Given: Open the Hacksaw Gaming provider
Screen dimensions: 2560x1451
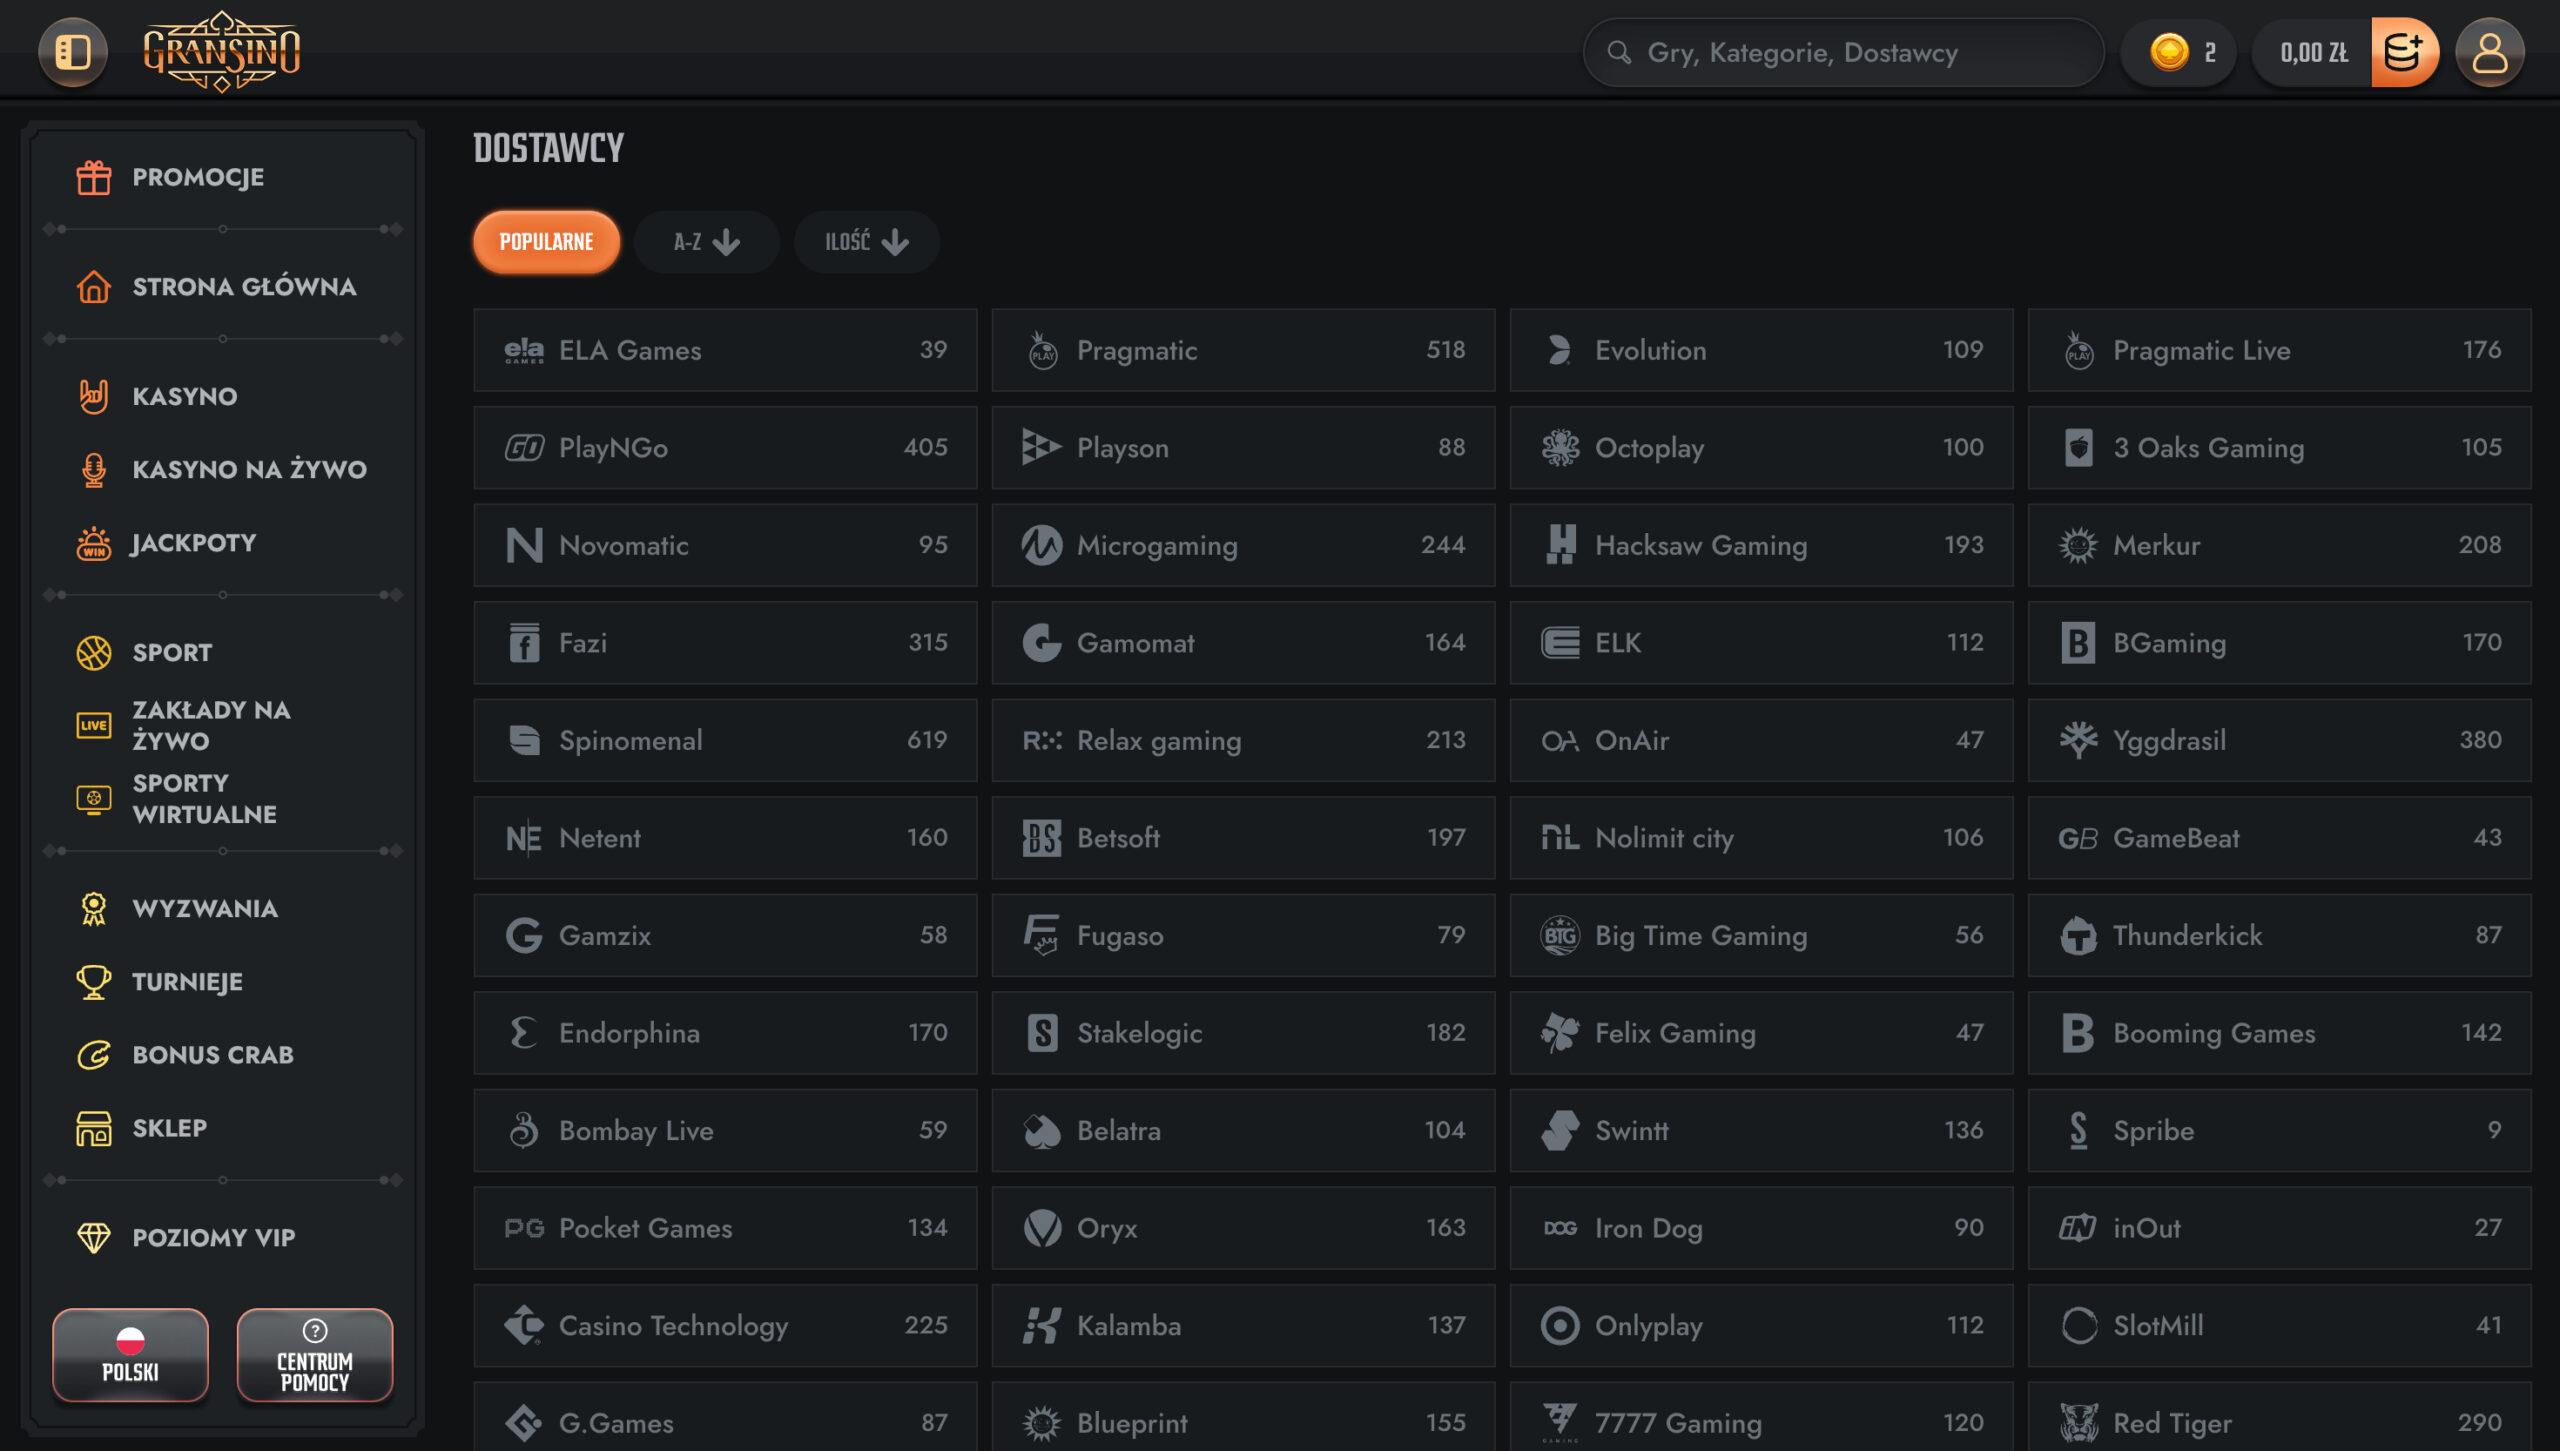Looking at the screenshot, I should click(x=1760, y=545).
